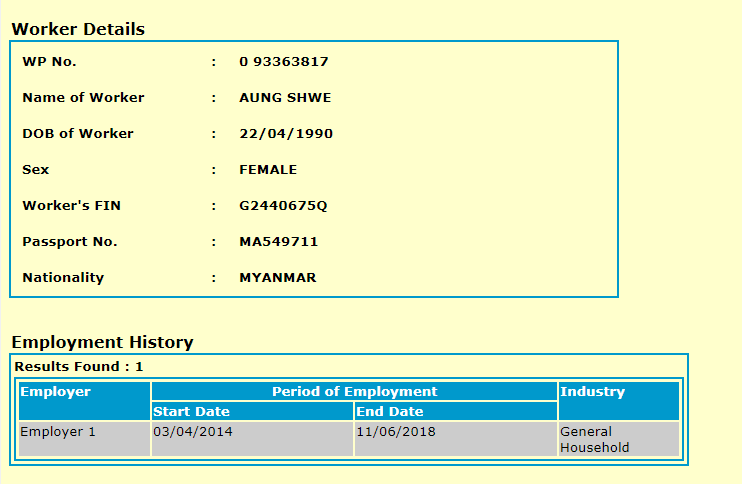The width and height of the screenshot is (742, 484).
Task: Select the WP No. value 0 93363817
Action: click(x=284, y=62)
